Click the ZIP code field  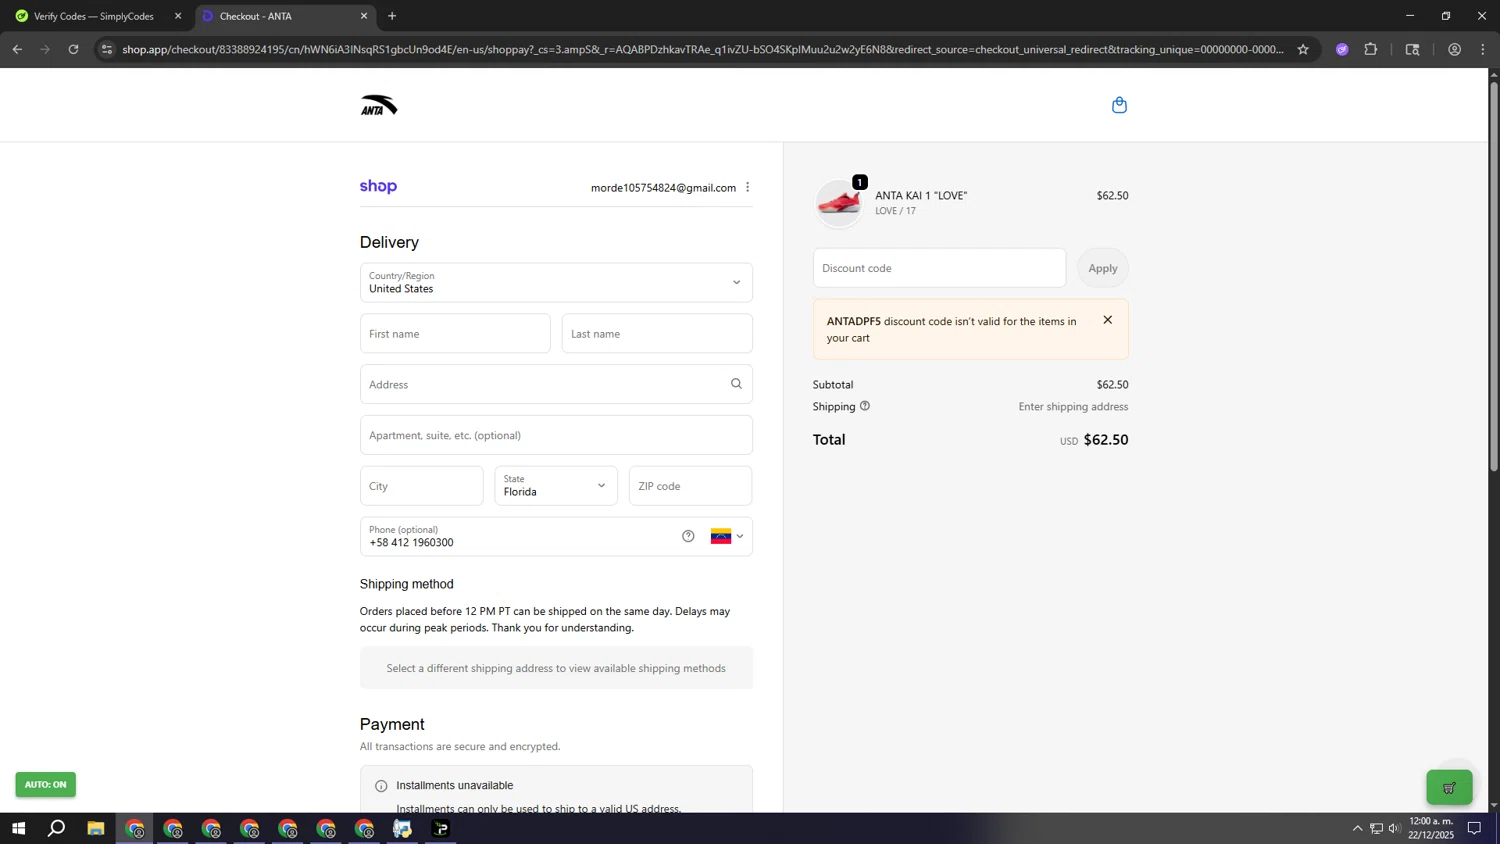691,486
